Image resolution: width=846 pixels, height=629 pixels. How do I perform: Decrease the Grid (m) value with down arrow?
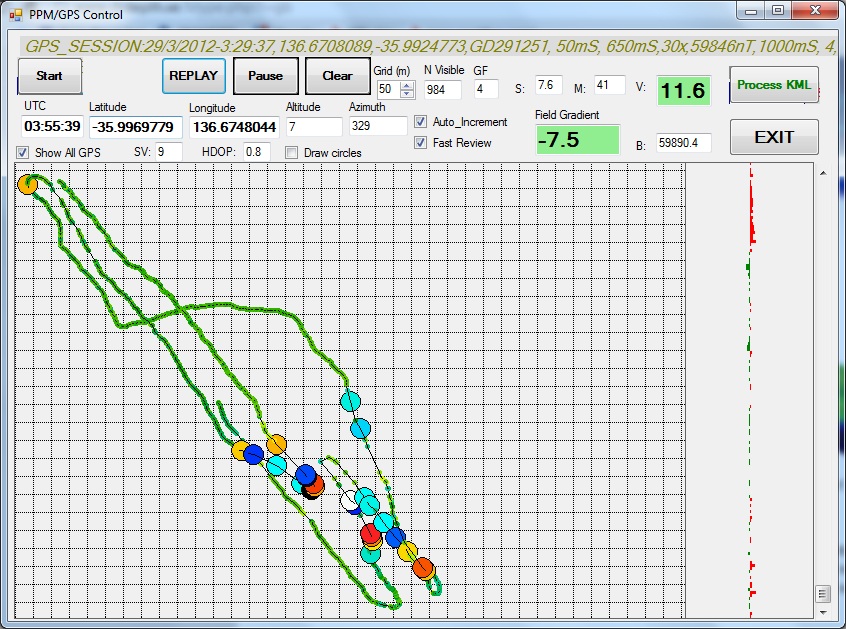tap(407, 94)
